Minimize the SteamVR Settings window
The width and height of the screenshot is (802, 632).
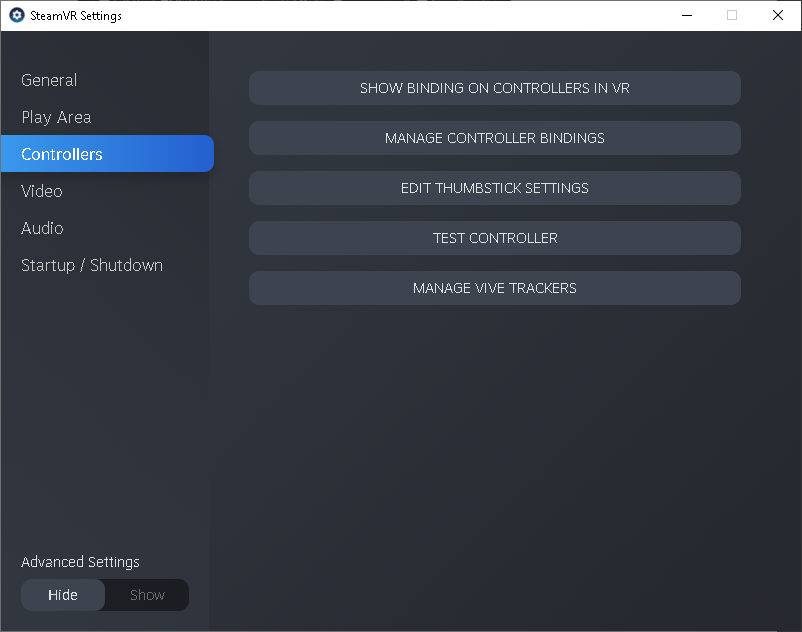(x=686, y=15)
